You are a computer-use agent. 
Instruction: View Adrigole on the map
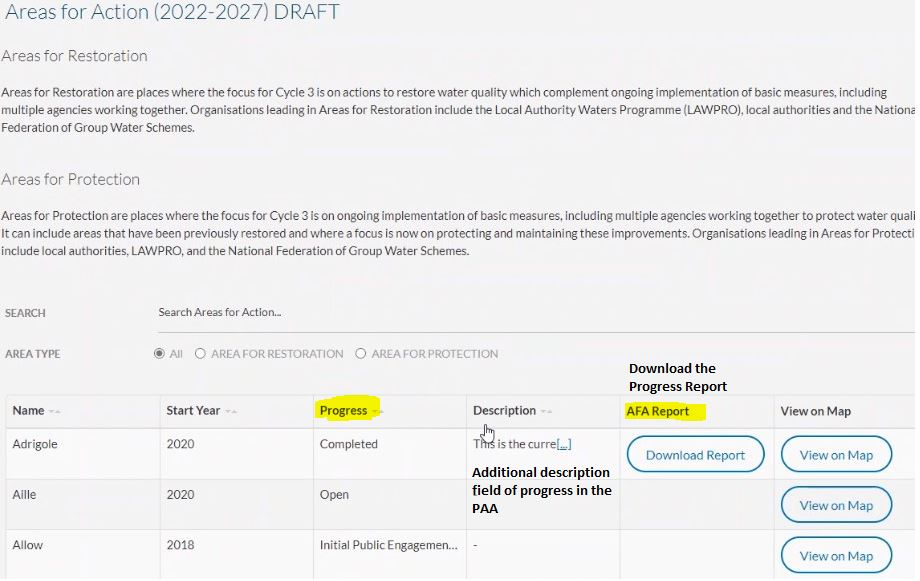(835, 455)
